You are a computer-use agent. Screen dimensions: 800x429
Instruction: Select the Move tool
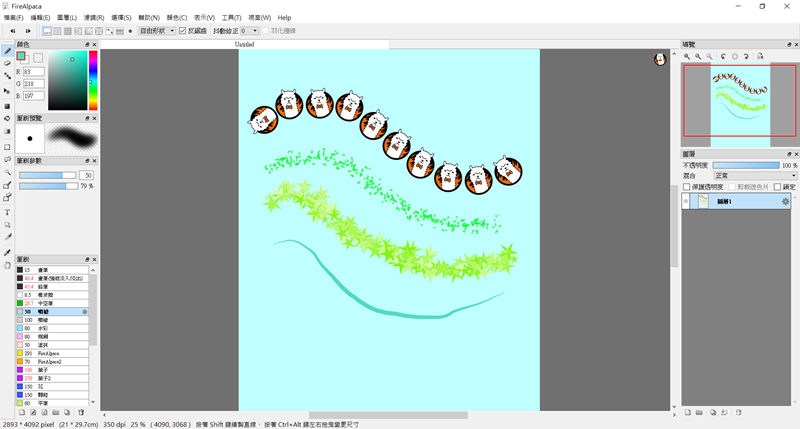(8, 90)
